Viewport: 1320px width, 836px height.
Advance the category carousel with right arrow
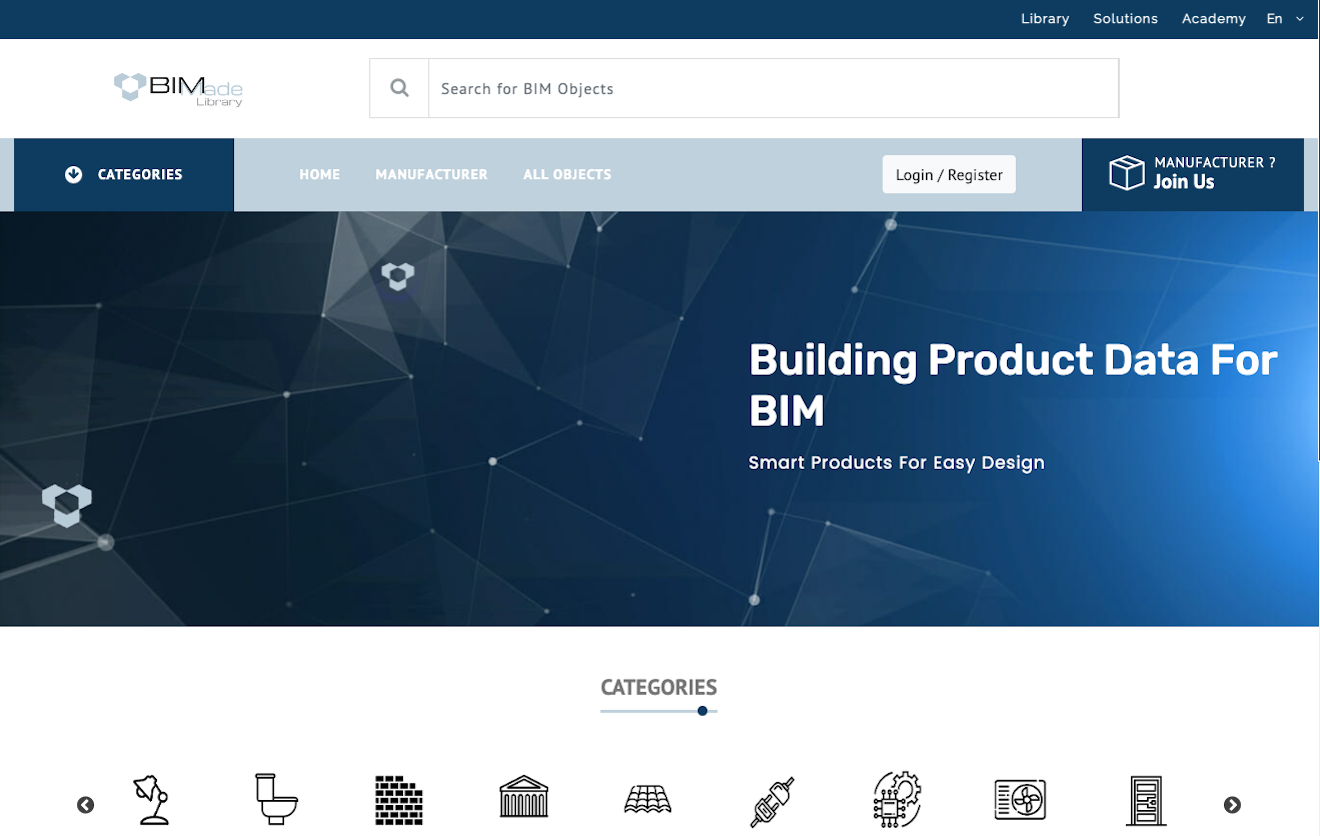tap(1231, 804)
